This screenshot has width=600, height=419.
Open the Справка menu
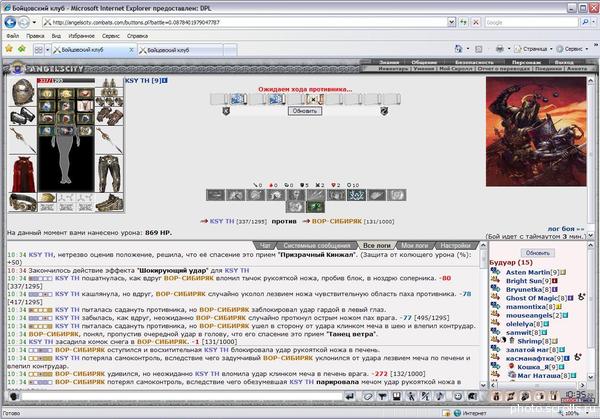click(137, 36)
